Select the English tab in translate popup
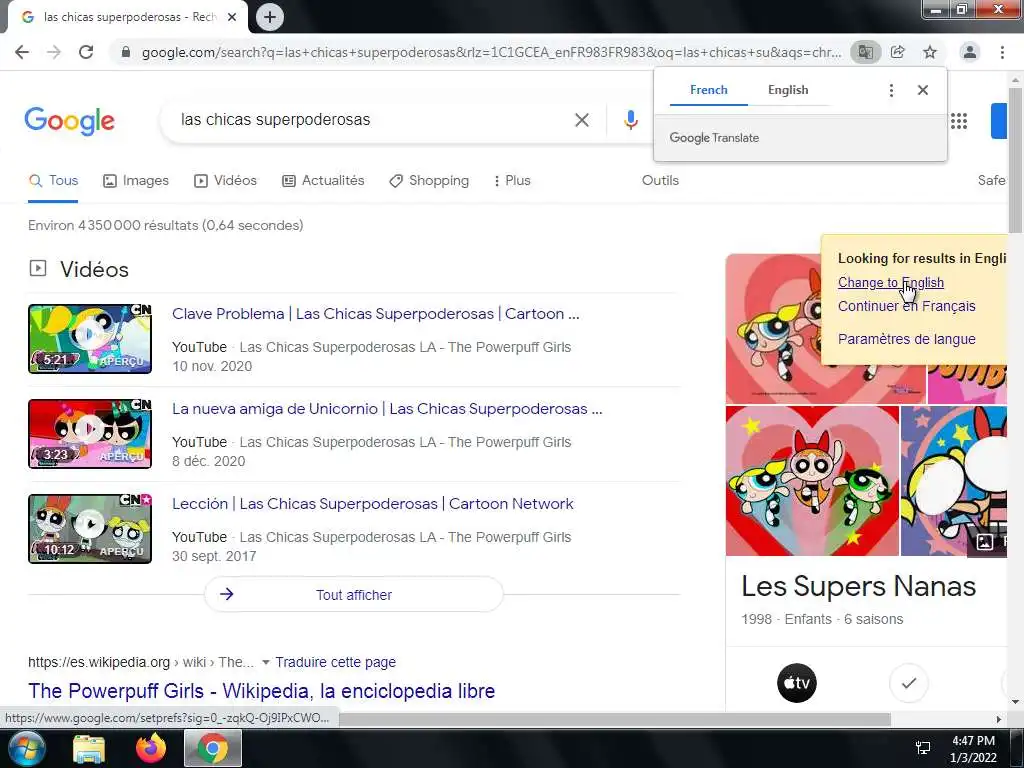Screen dimensions: 1024x768 pyautogui.click(x=788, y=90)
